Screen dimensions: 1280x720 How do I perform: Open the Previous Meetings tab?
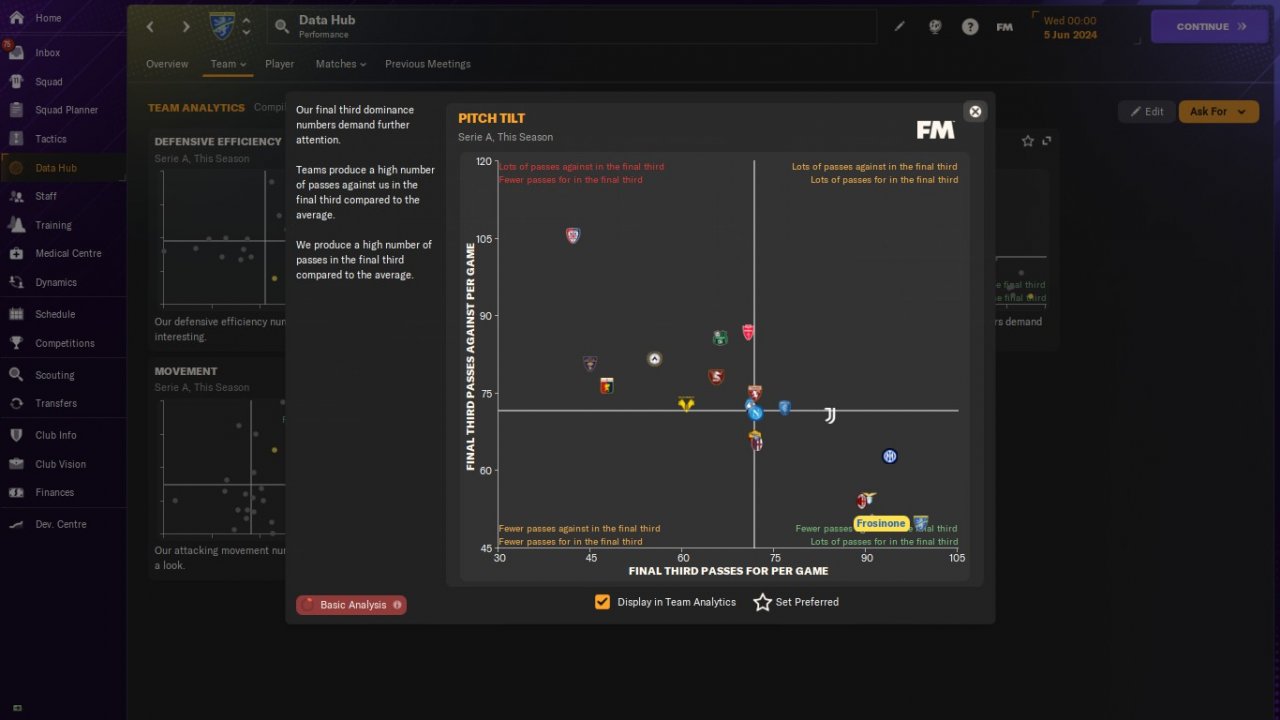pyautogui.click(x=428, y=64)
